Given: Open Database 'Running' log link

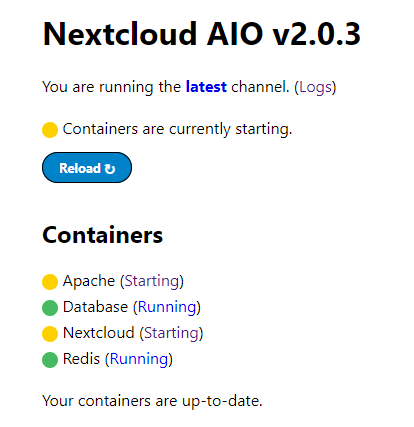Looking at the screenshot, I should pos(167,307).
